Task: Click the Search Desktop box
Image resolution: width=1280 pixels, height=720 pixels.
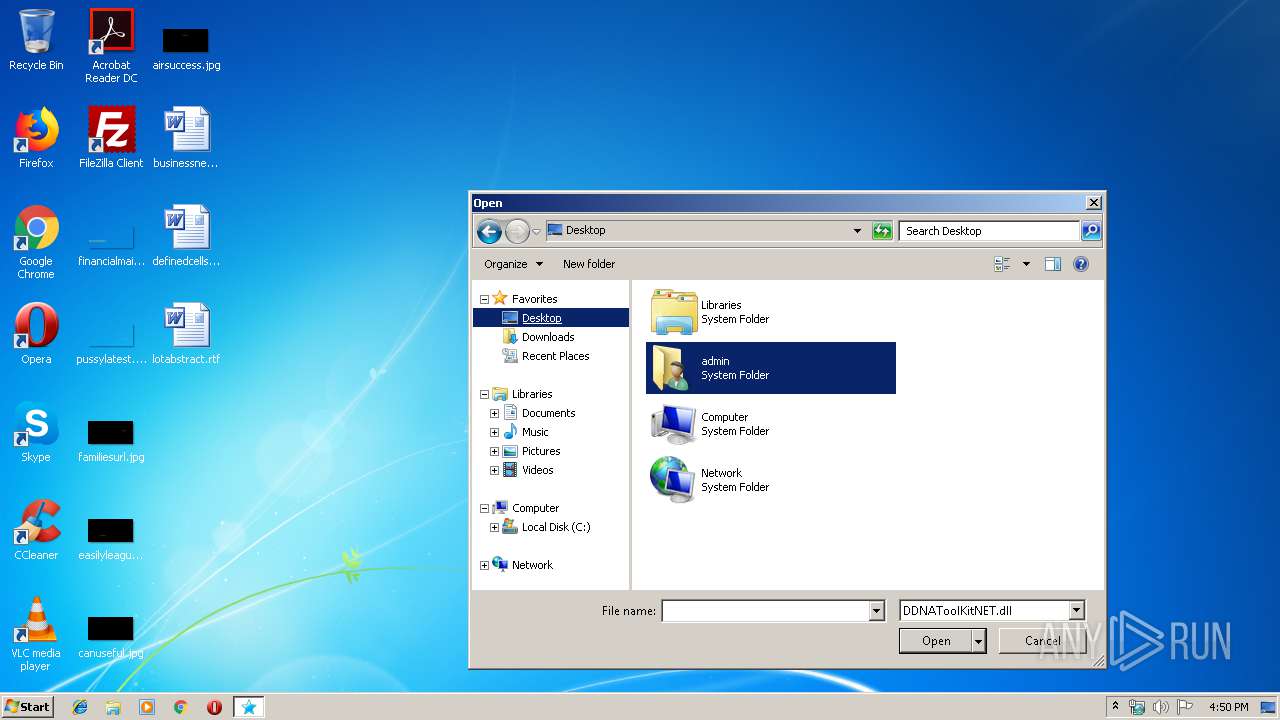Action: point(989,231)
